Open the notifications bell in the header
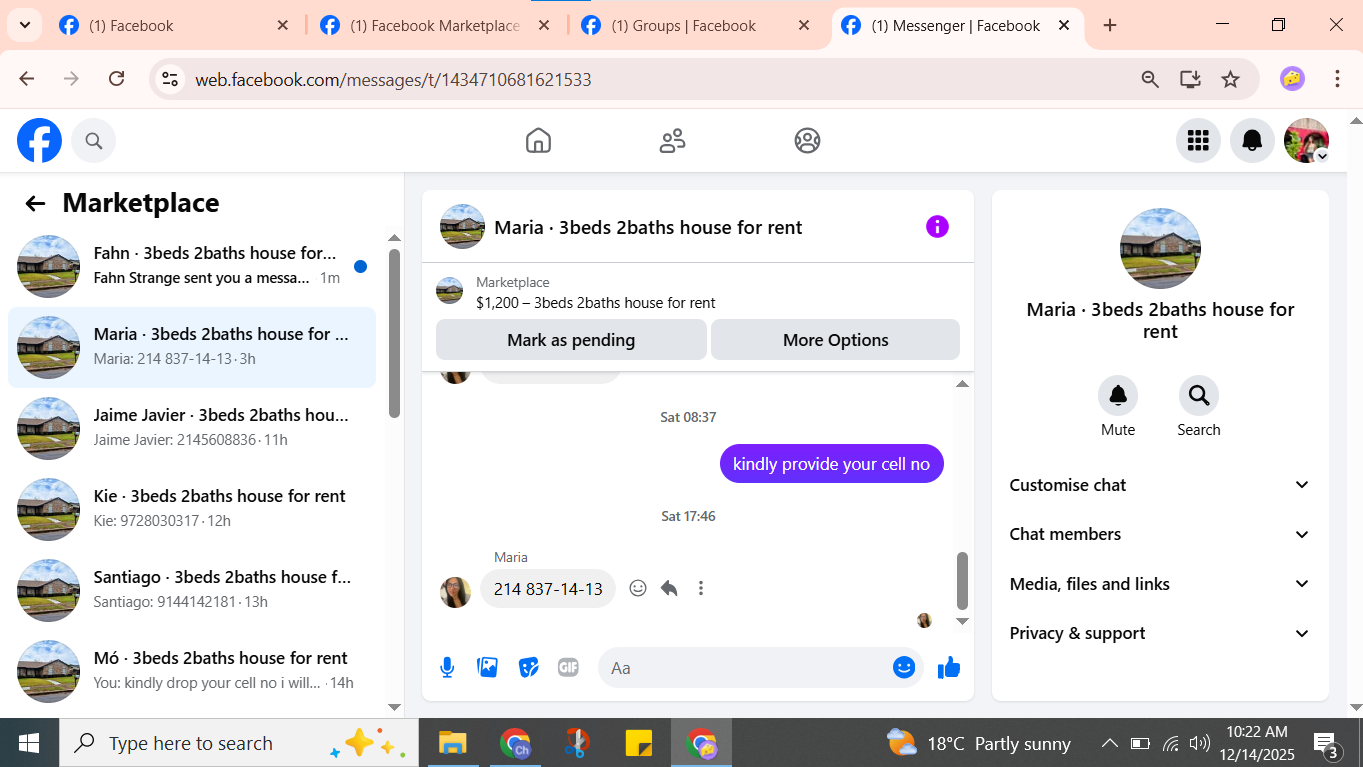Image resolution: width=1363 pixels, height=767 pixels. 1252,141
